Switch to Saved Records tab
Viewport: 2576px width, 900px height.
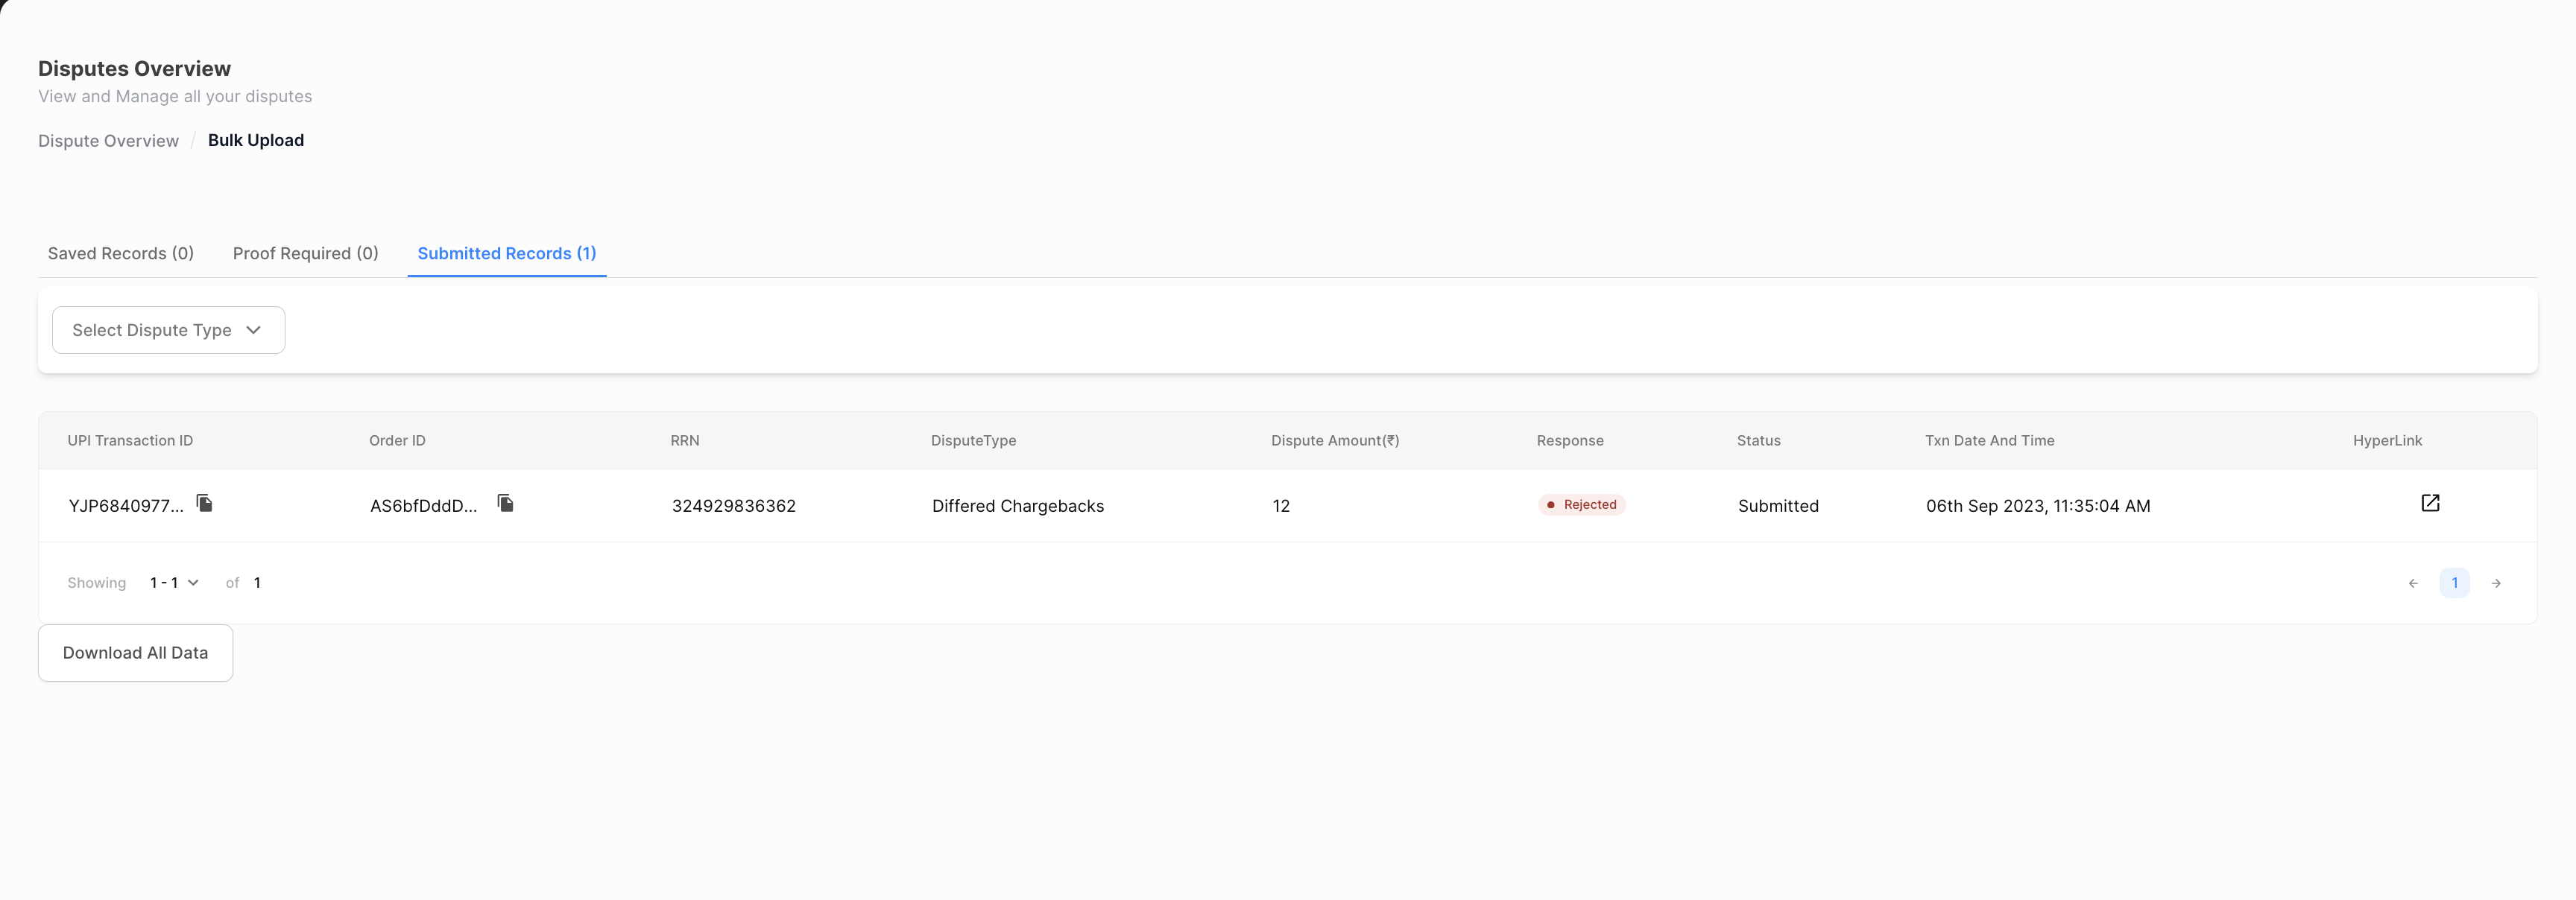click(121, 254)
